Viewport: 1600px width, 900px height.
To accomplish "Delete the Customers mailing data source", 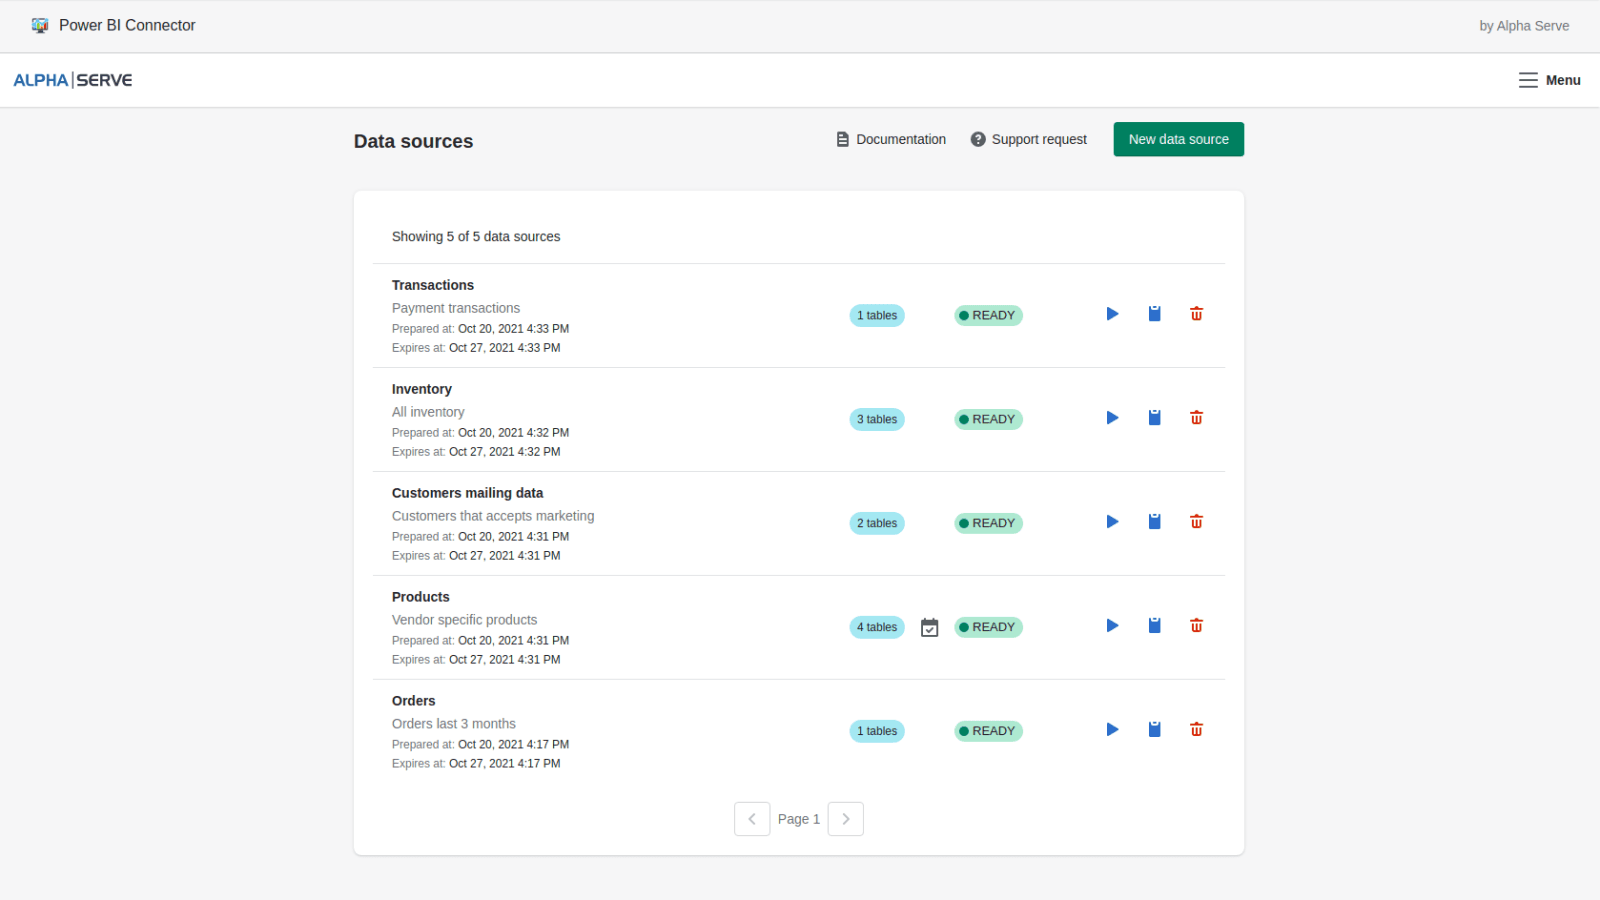I will (x=1196, y=521).
